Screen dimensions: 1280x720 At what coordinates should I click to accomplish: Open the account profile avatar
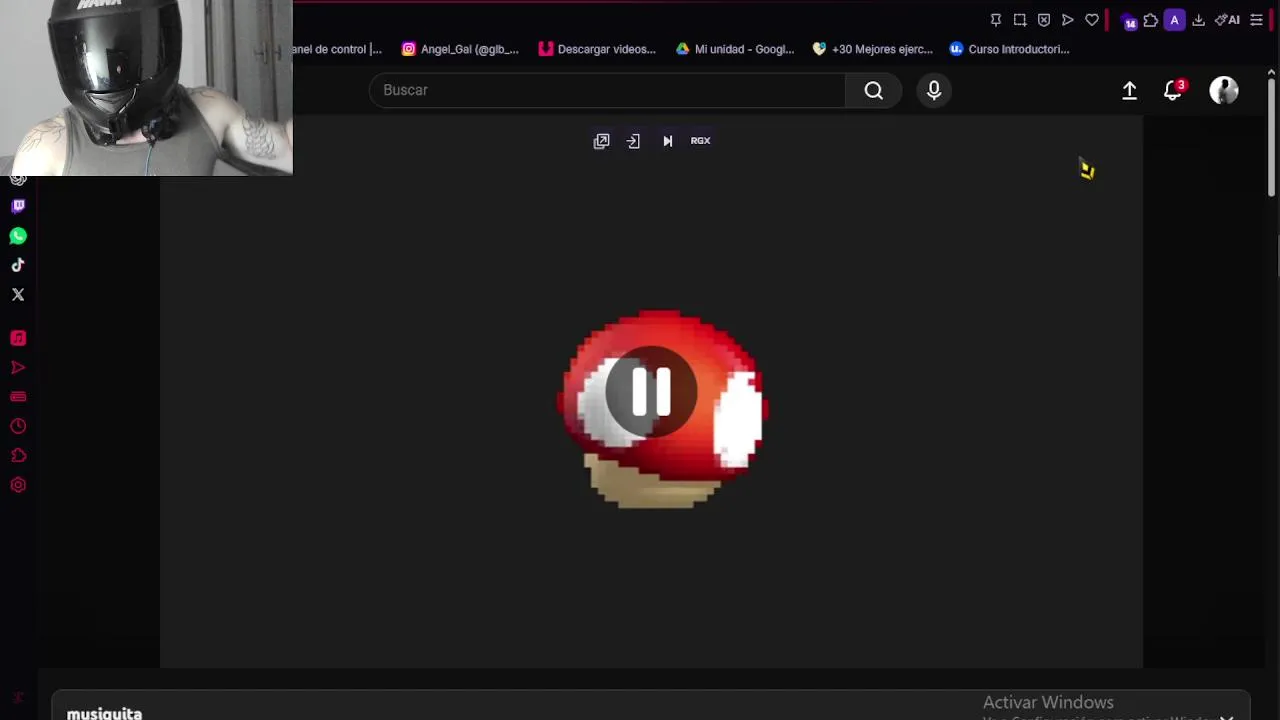tap(1224, 91)
